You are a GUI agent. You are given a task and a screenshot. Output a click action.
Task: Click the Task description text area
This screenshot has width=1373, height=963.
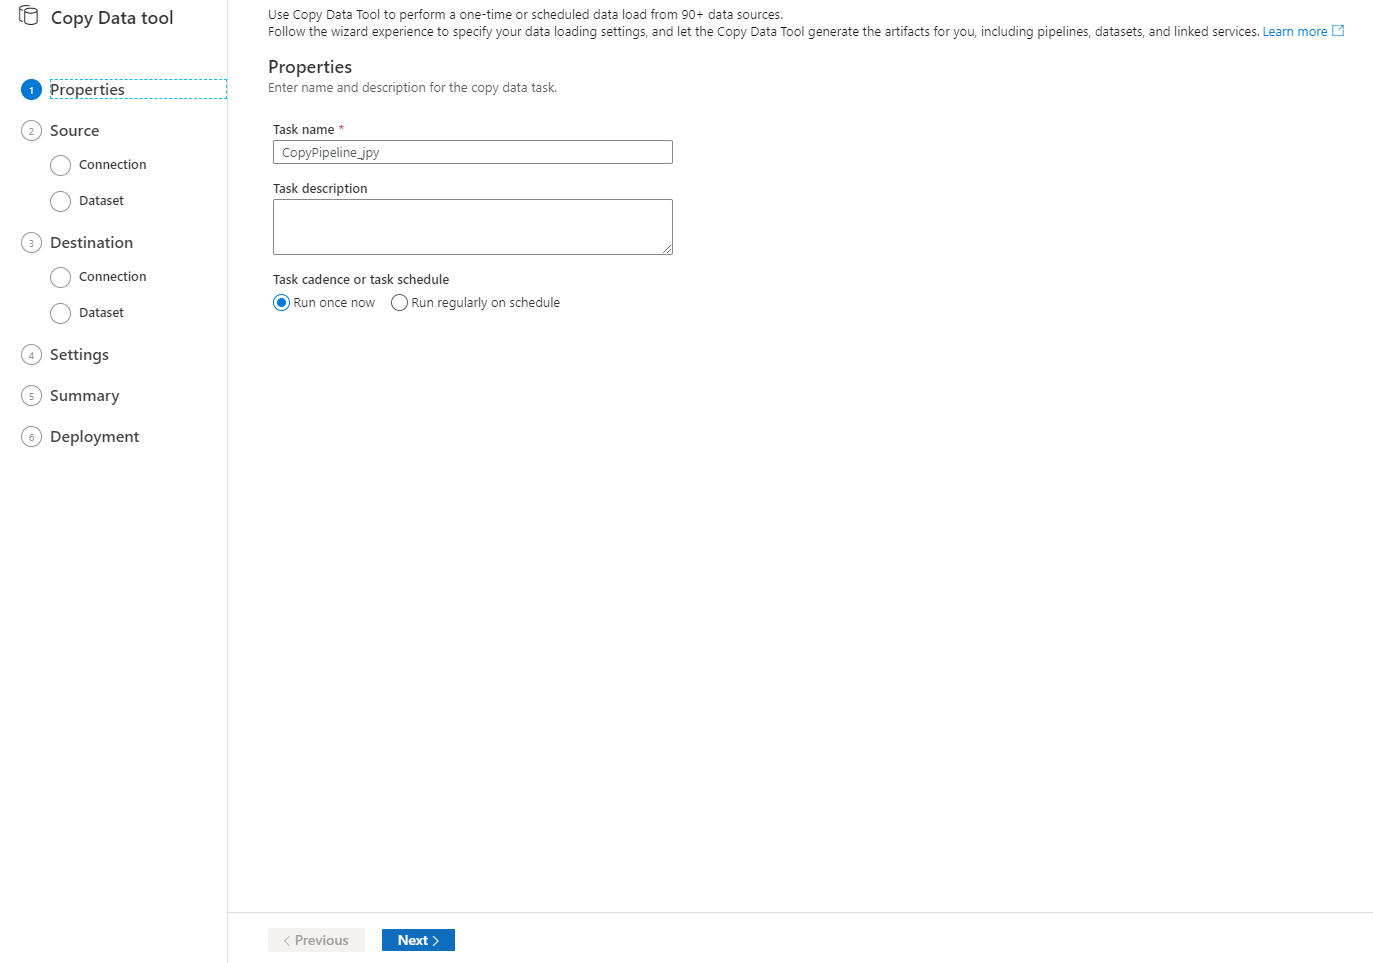coord(472,227)
